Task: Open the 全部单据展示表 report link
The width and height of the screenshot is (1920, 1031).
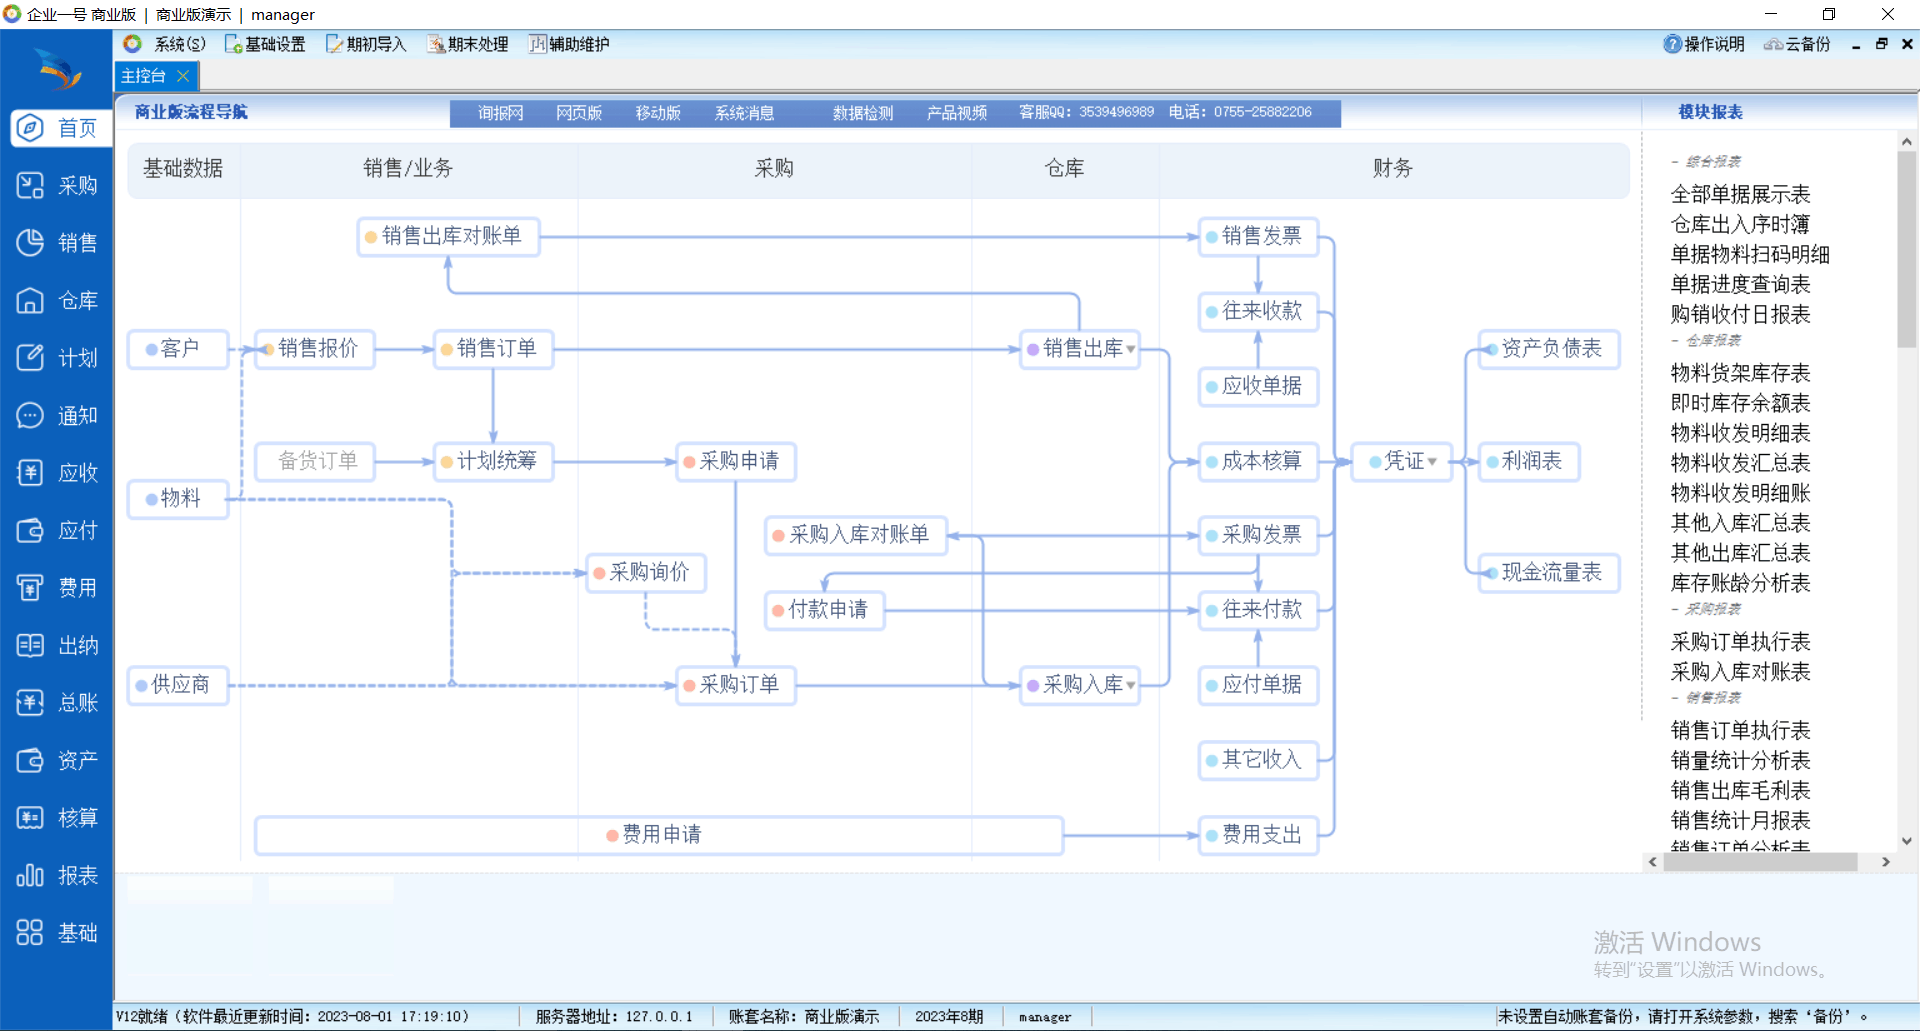Action: click(x=1740, y=194)
